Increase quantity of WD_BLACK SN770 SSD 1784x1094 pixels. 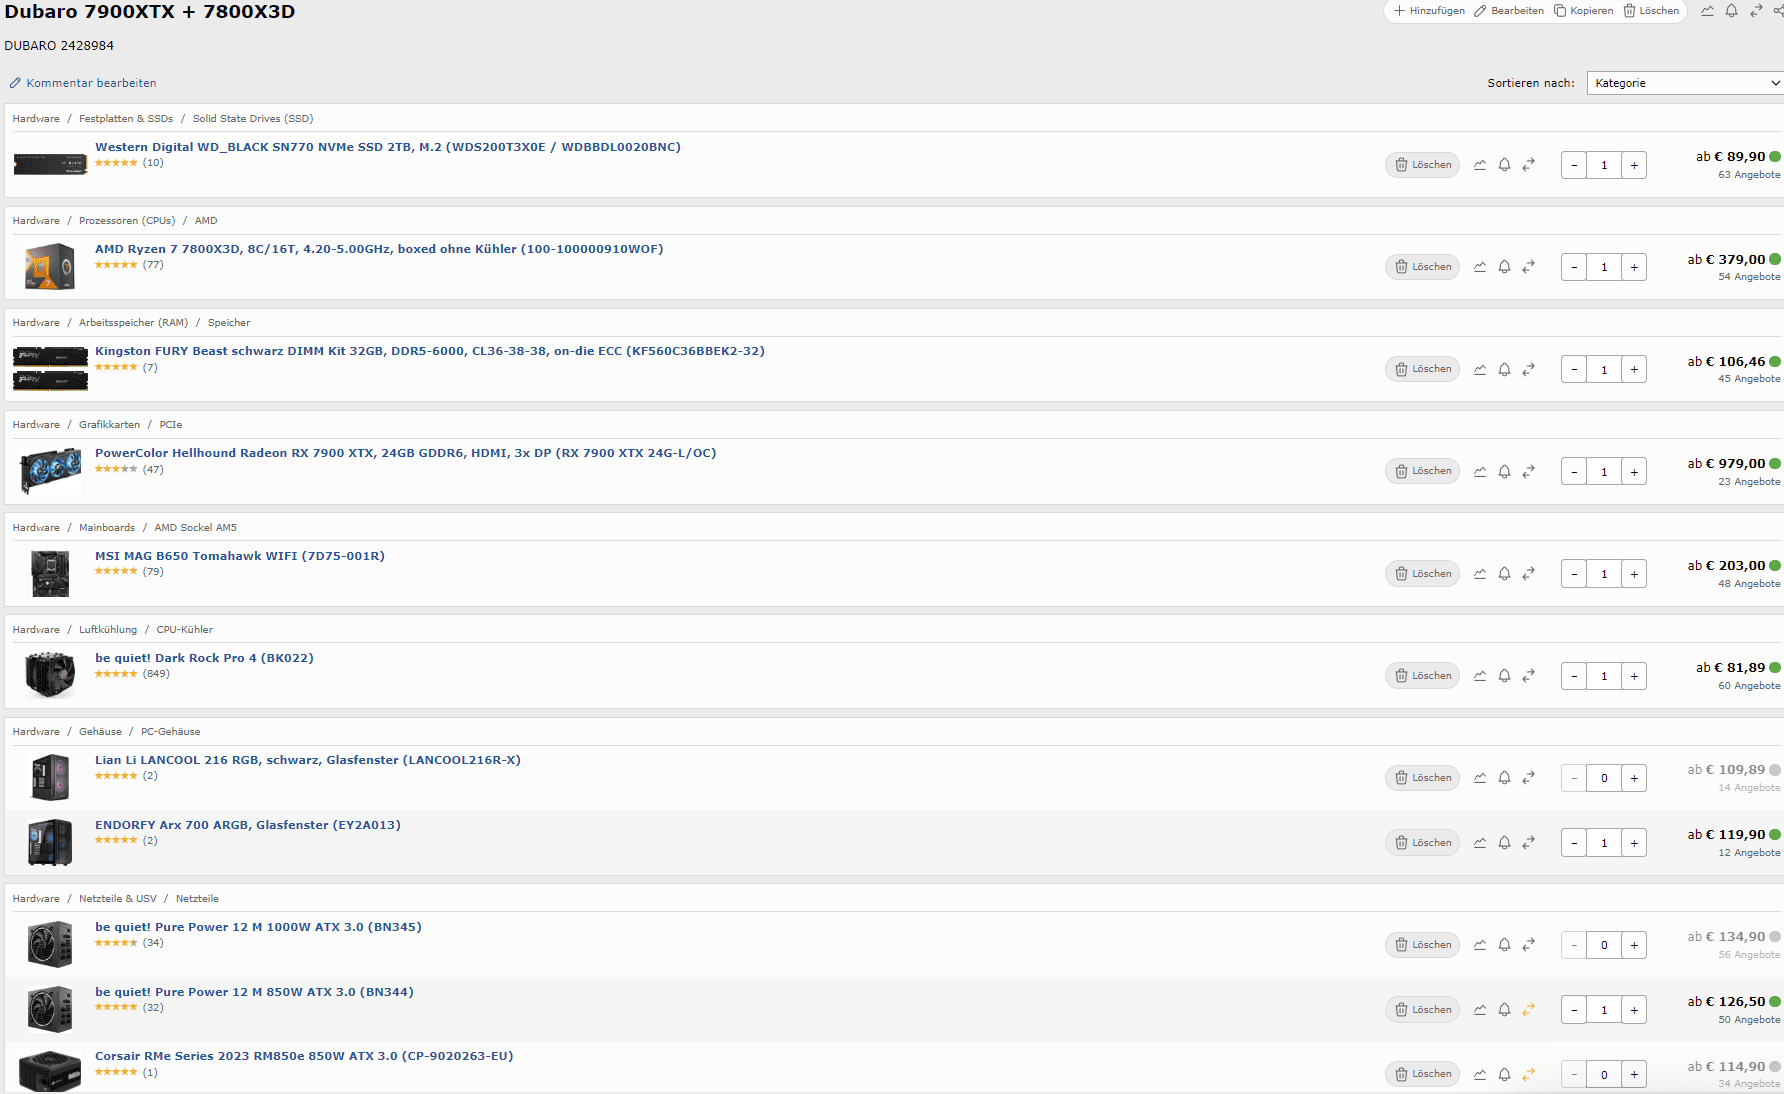(x=1634, y=165)
